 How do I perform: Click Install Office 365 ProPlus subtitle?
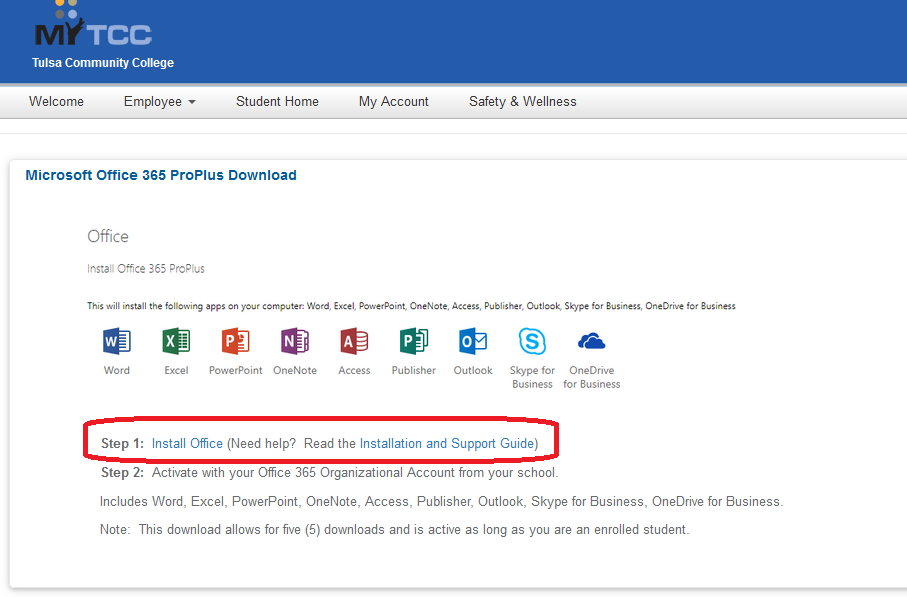pyautogui.click(x=146, y=268)
